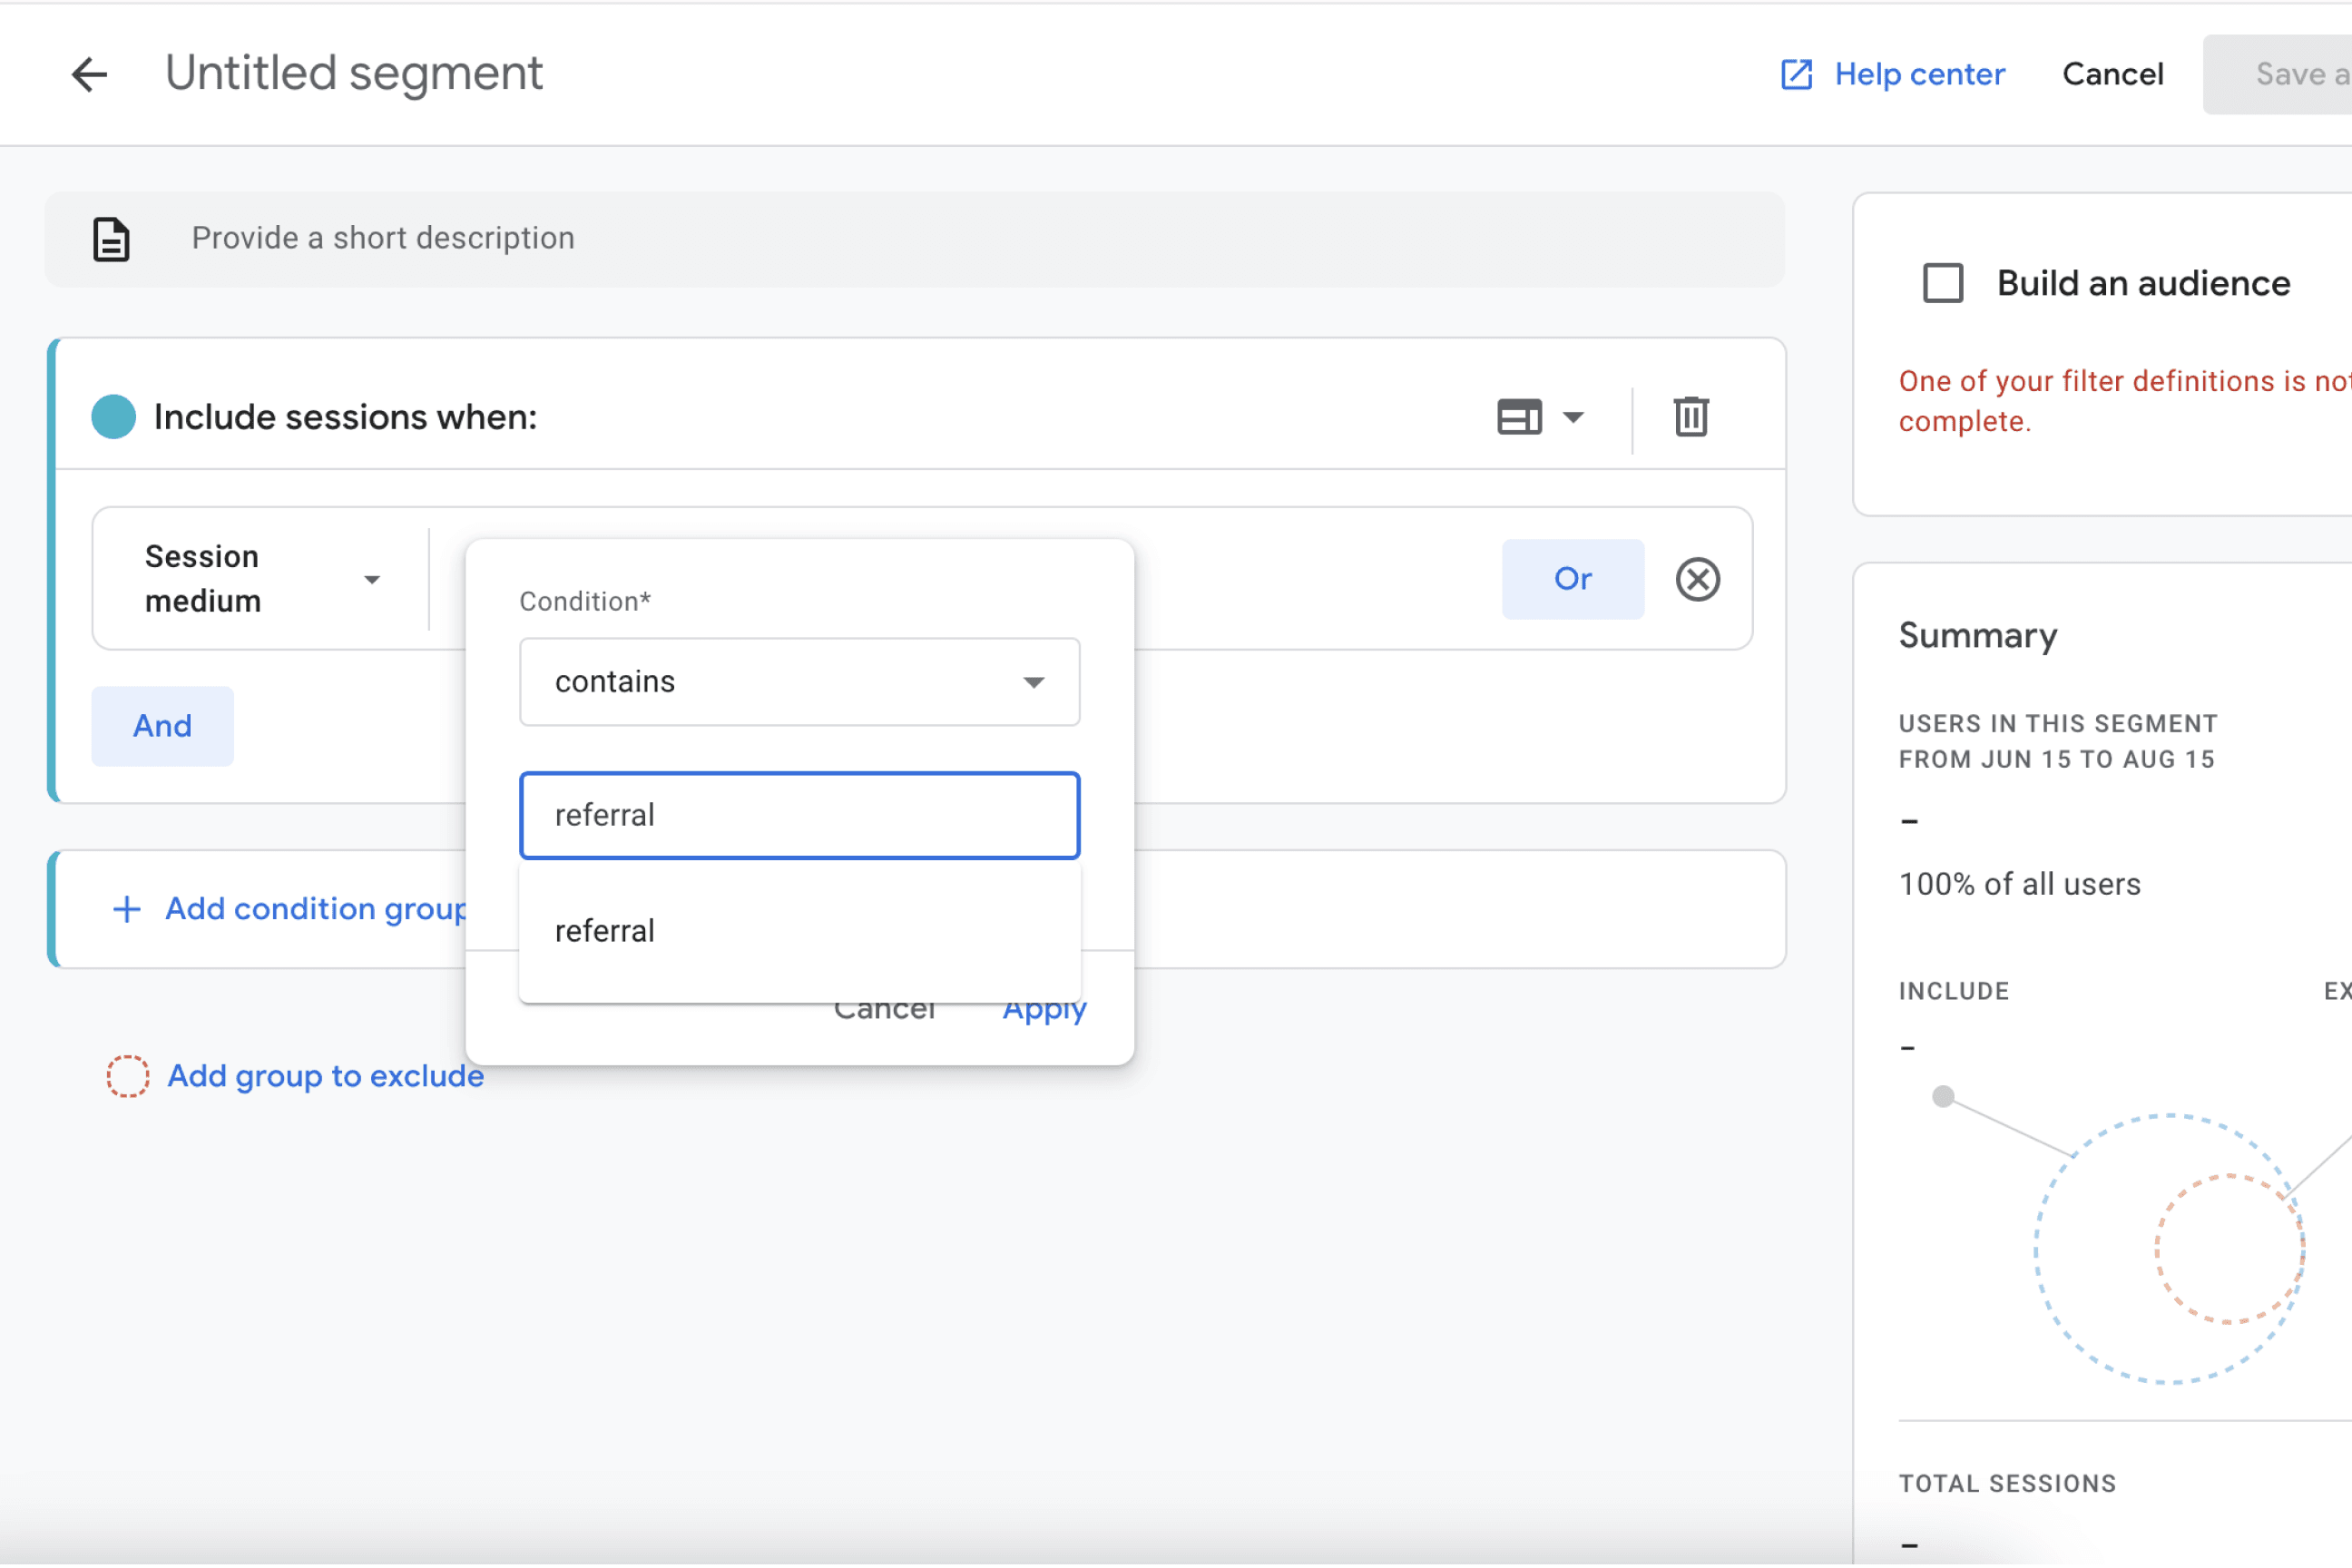Screen dimensions: 2352x1568
Task: Open the condition scoping layout icon
Action: pos(1519,417)
